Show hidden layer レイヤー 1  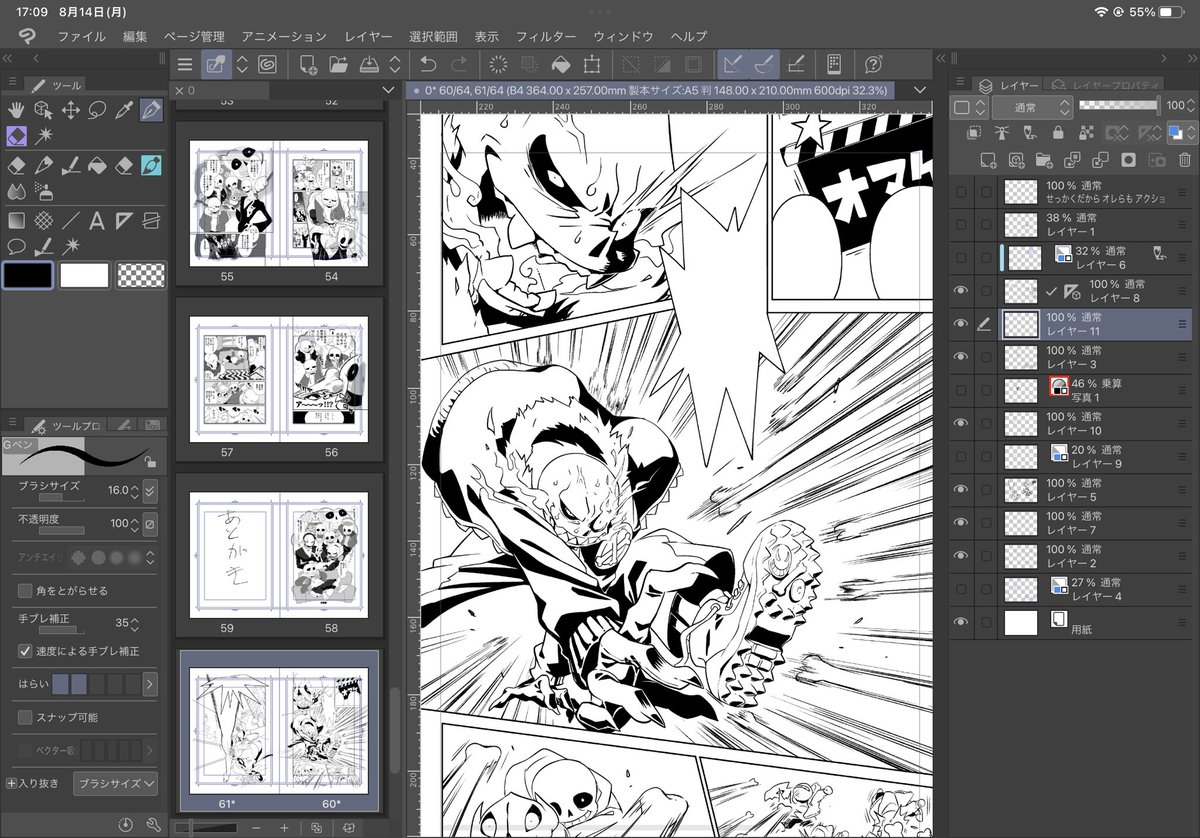pos(961,224)
